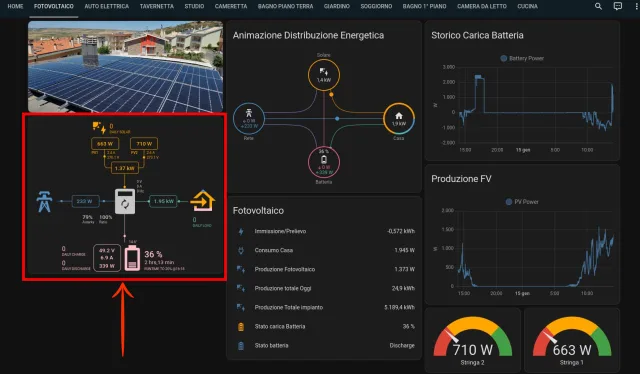Click the 2 hrs,13 min runtime text

(x=159, y=262)
